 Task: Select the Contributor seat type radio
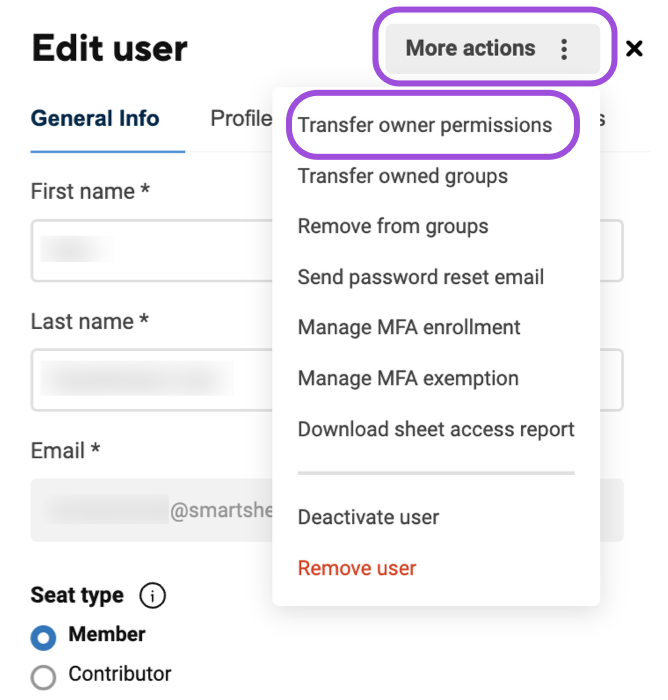43,677
